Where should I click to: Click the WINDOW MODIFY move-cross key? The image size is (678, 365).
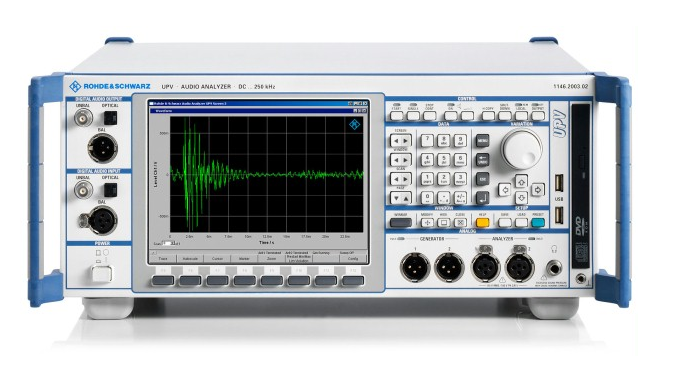point(428,223)
